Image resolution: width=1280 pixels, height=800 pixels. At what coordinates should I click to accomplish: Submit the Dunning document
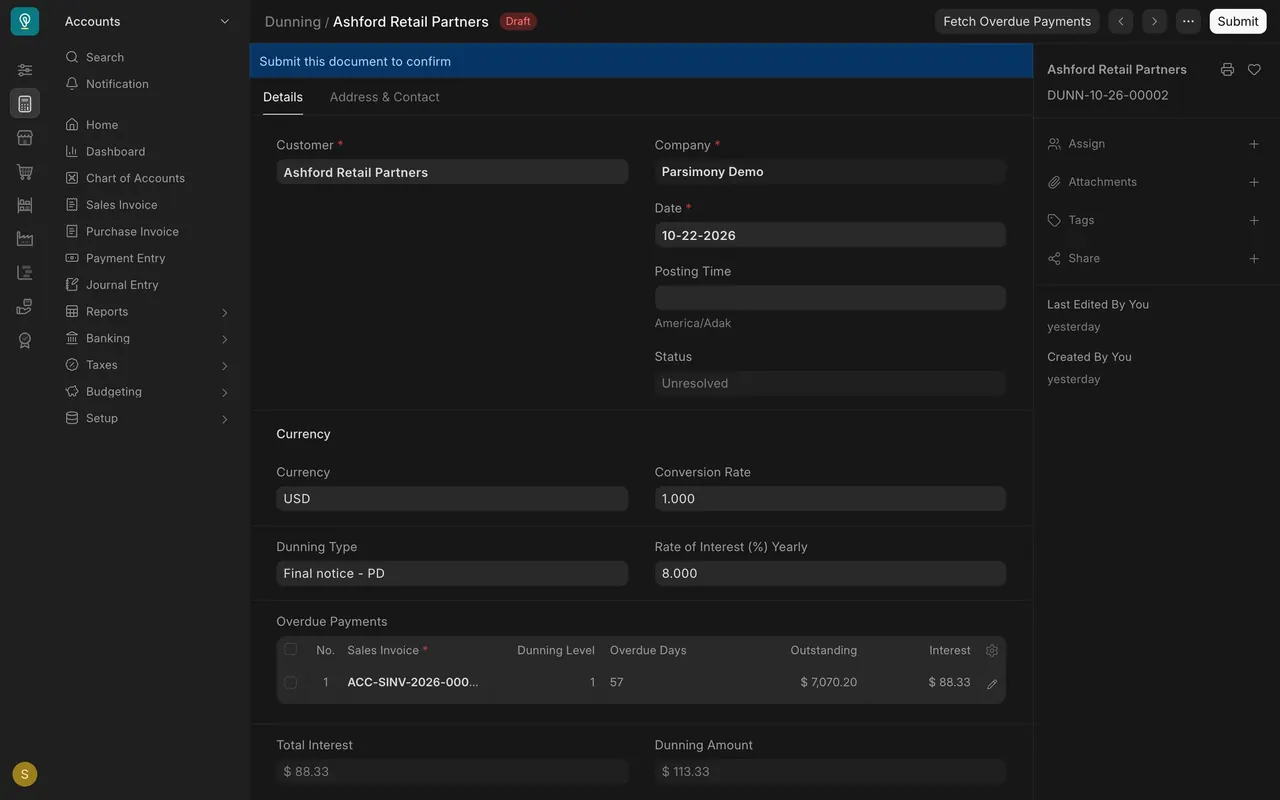(x=1238, y=21)
